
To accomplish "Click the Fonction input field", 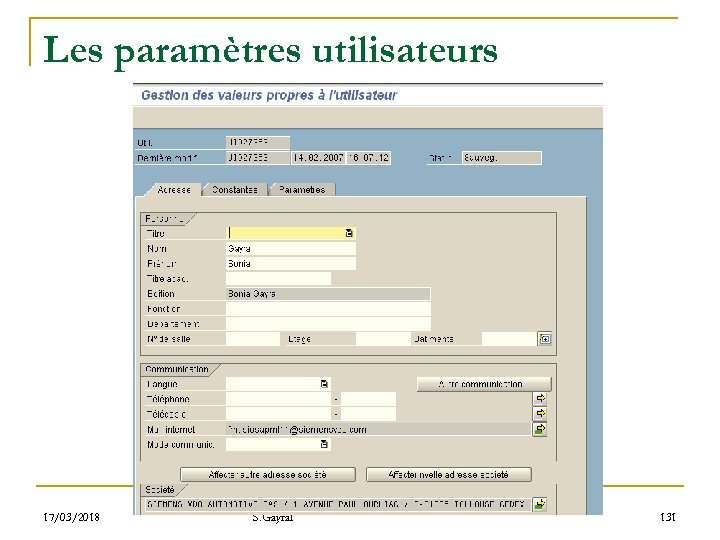I will point(328,309).
